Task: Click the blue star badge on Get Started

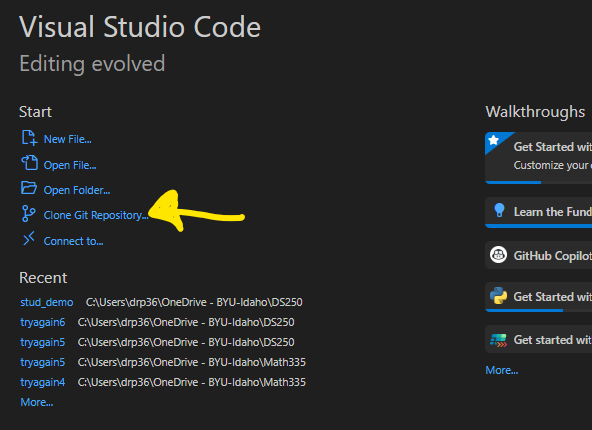Action: click(x=493, y=140)
